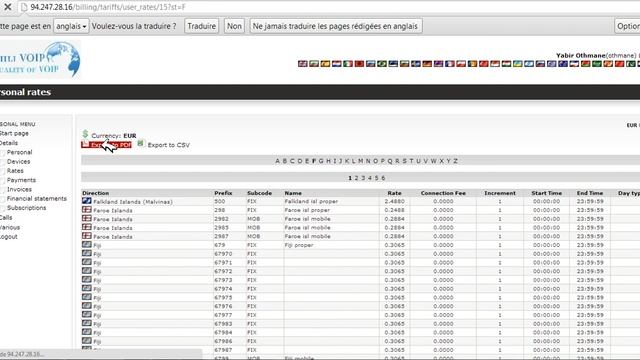Image resolution: width=640 pixels, height=360 pixels.
Task: Click the Faroe Islands flag in prefix 298 row
Action: [87, 209]
